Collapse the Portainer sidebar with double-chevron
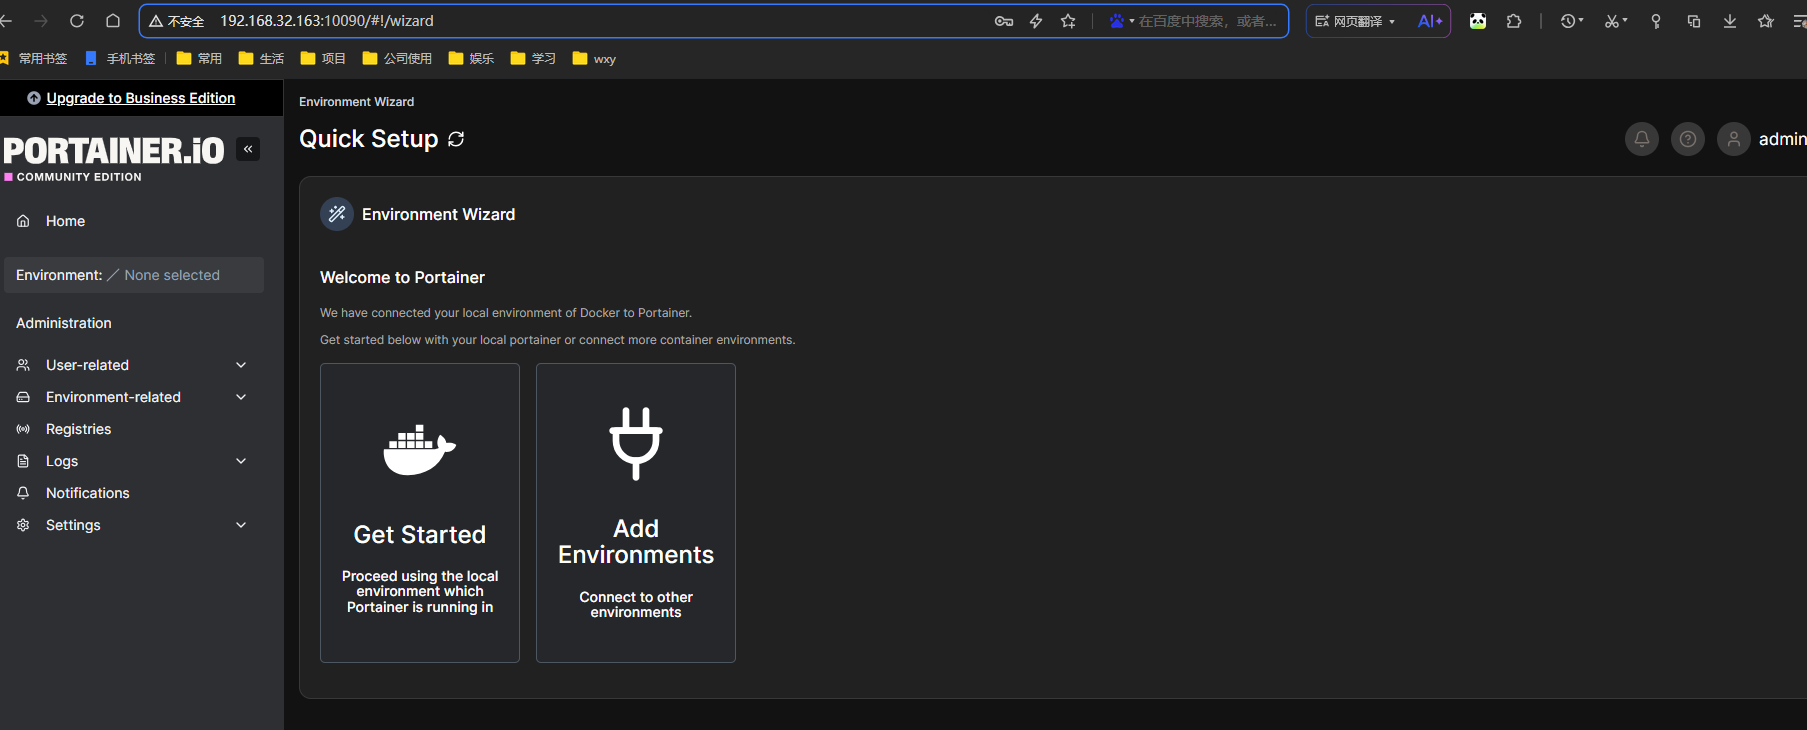 tap(248, 149)
